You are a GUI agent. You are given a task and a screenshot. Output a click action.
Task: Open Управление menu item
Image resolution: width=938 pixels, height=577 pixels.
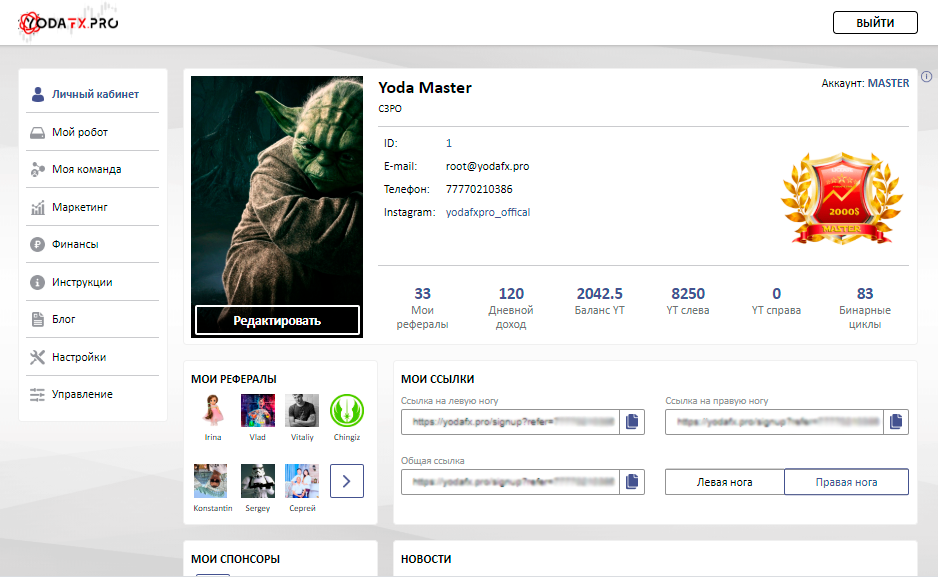(x=93, y=394)
